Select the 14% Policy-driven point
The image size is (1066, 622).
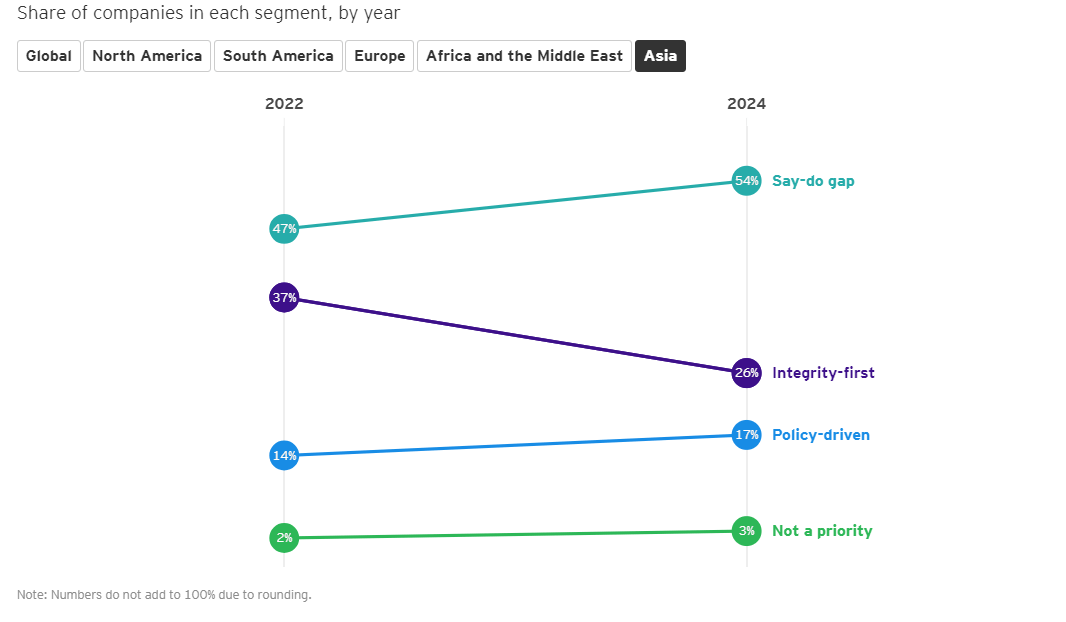pos(284,456)
